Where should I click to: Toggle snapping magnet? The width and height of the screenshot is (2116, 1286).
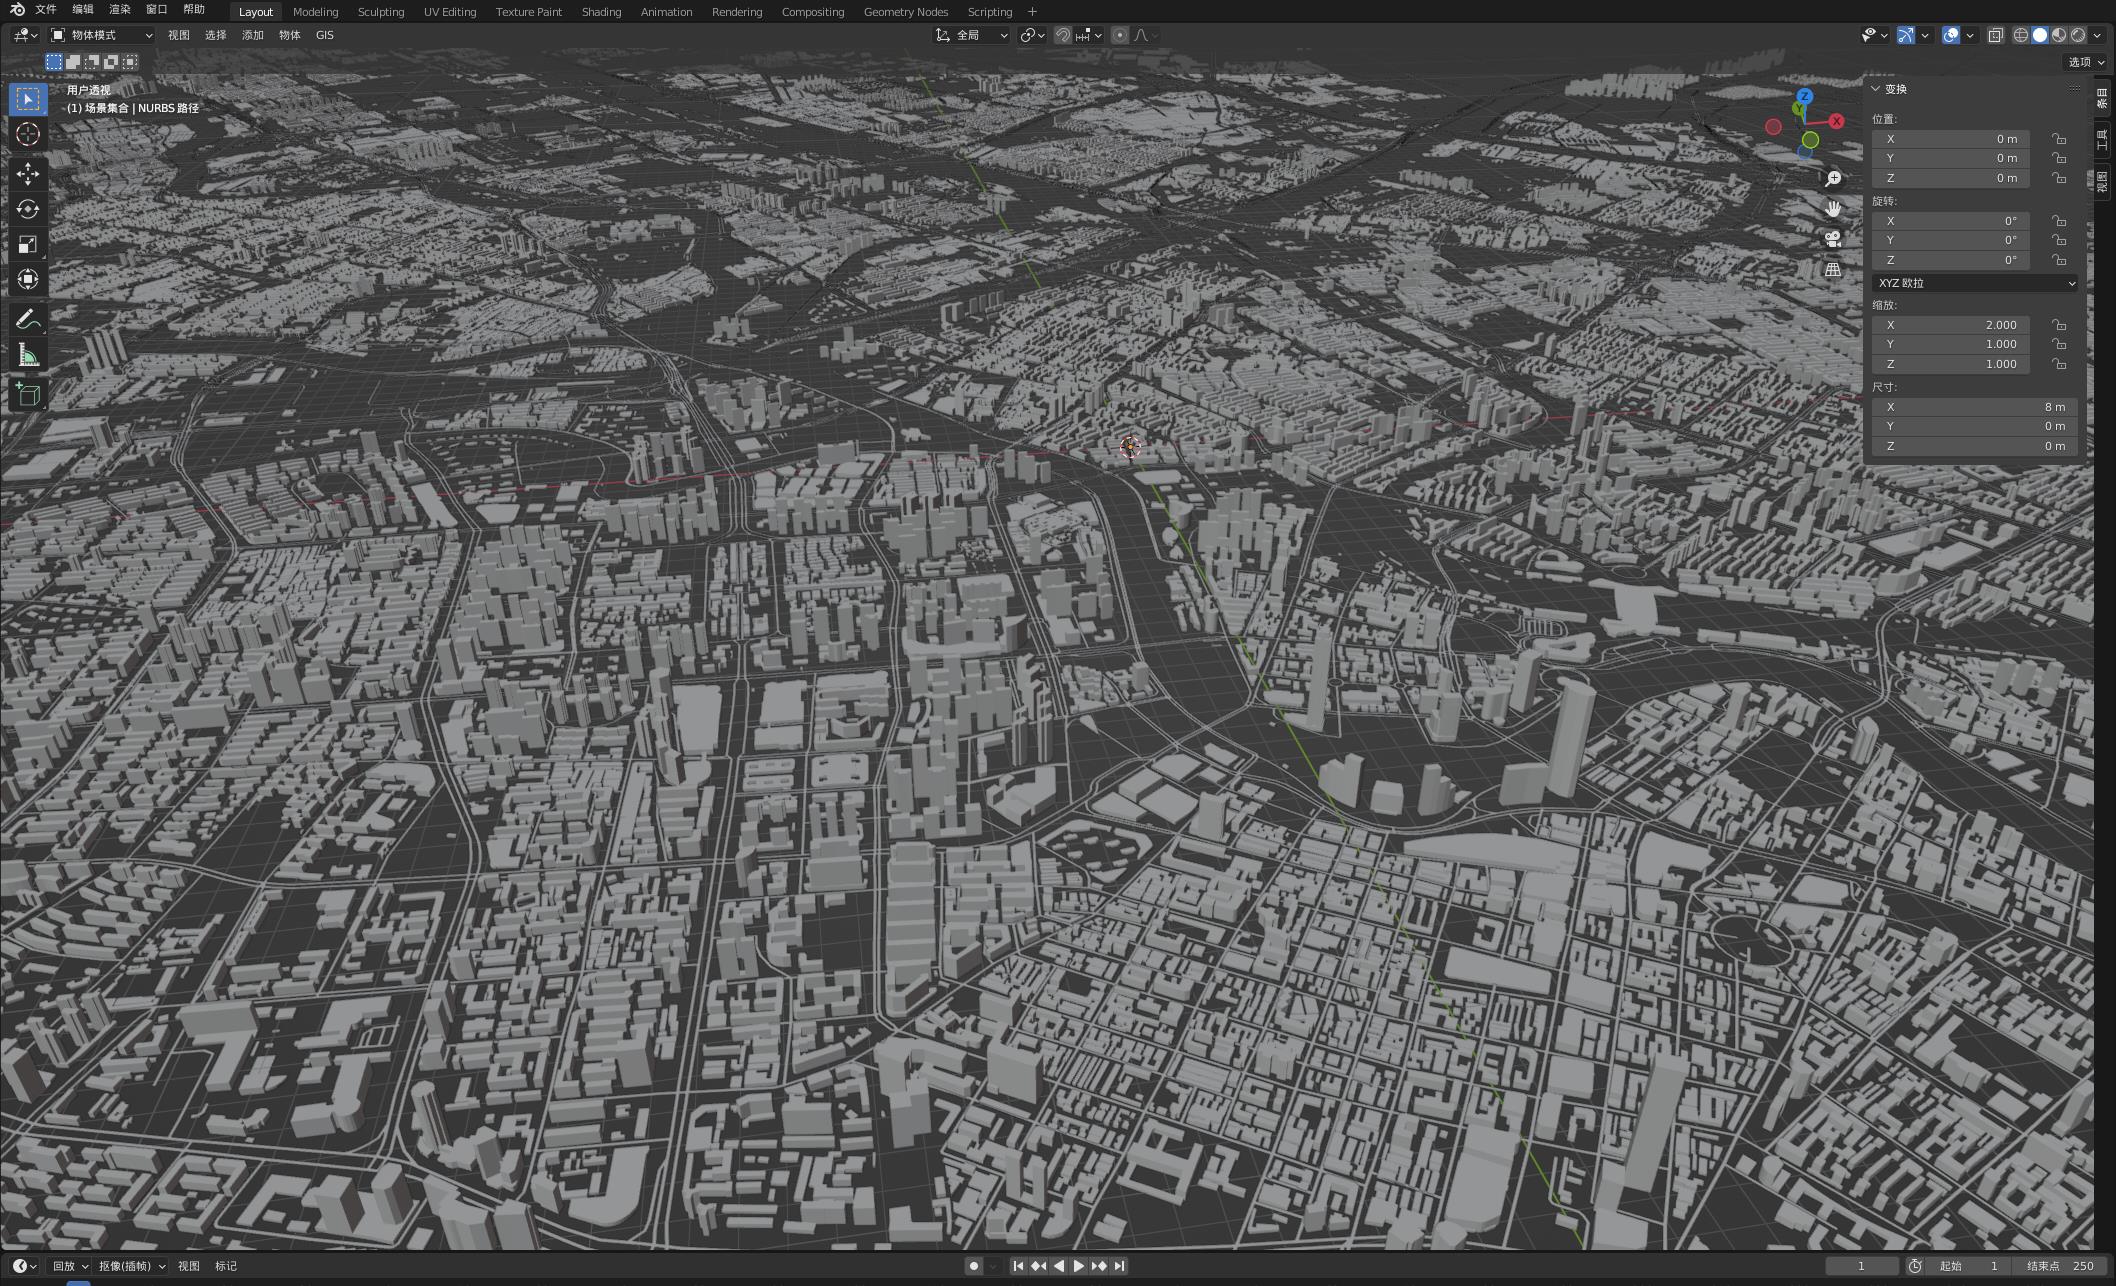(1063, 35)
